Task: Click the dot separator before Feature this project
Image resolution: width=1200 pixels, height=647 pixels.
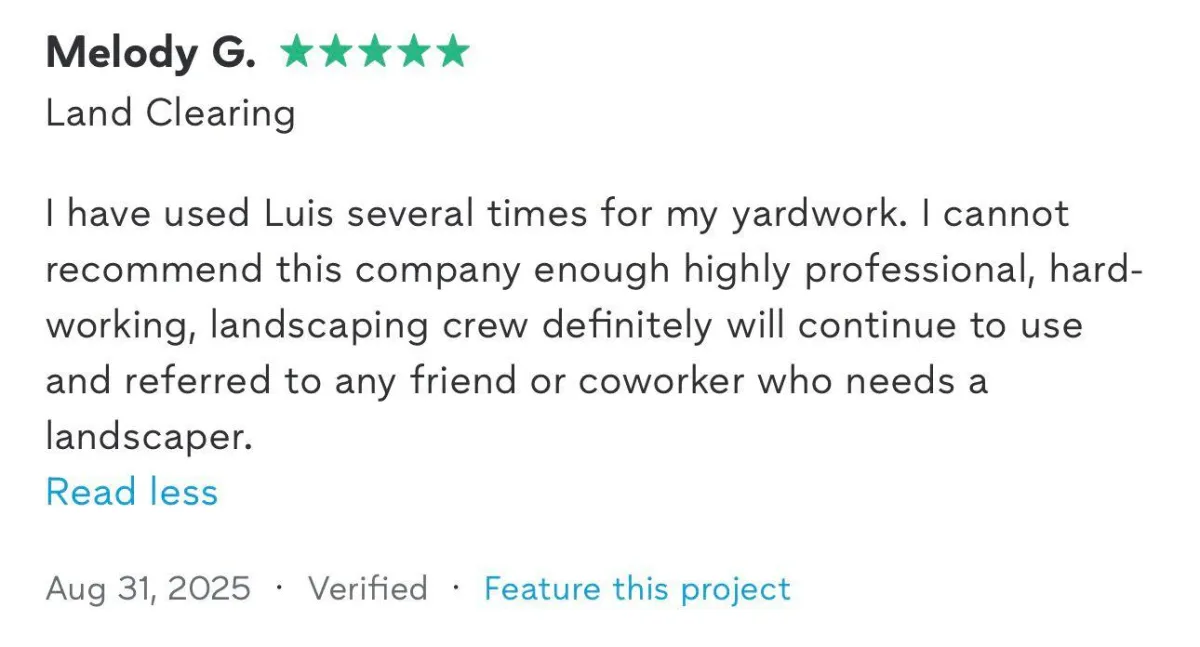Action: point(456,586)
